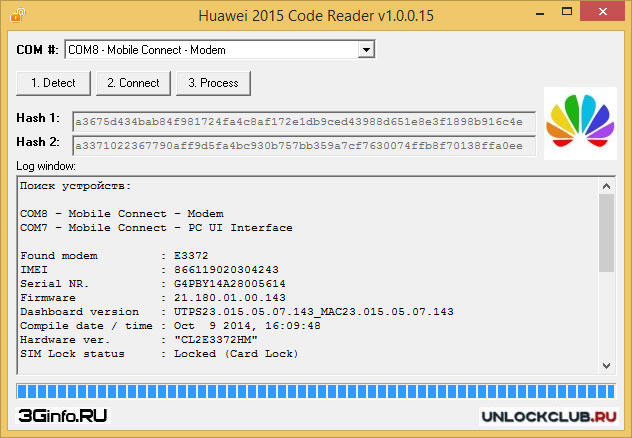Click the blue progress bar

(x=316, y=391)
